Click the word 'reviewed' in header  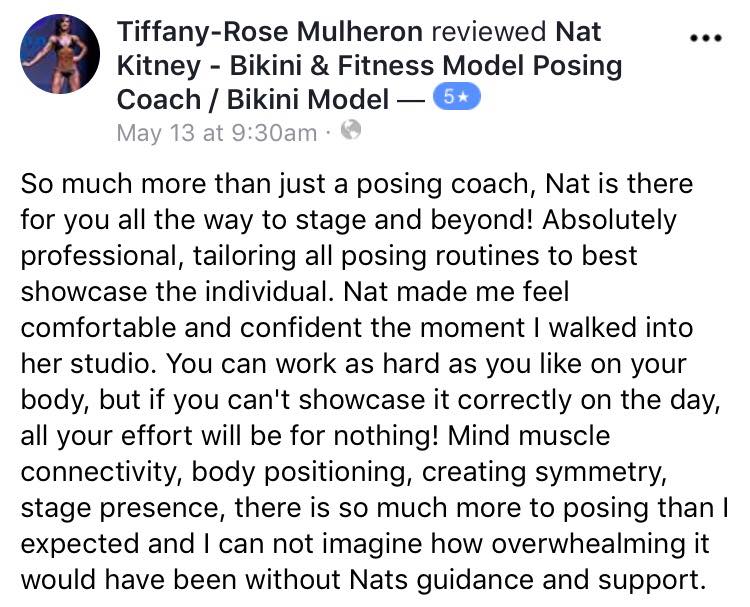pos(488,32)
